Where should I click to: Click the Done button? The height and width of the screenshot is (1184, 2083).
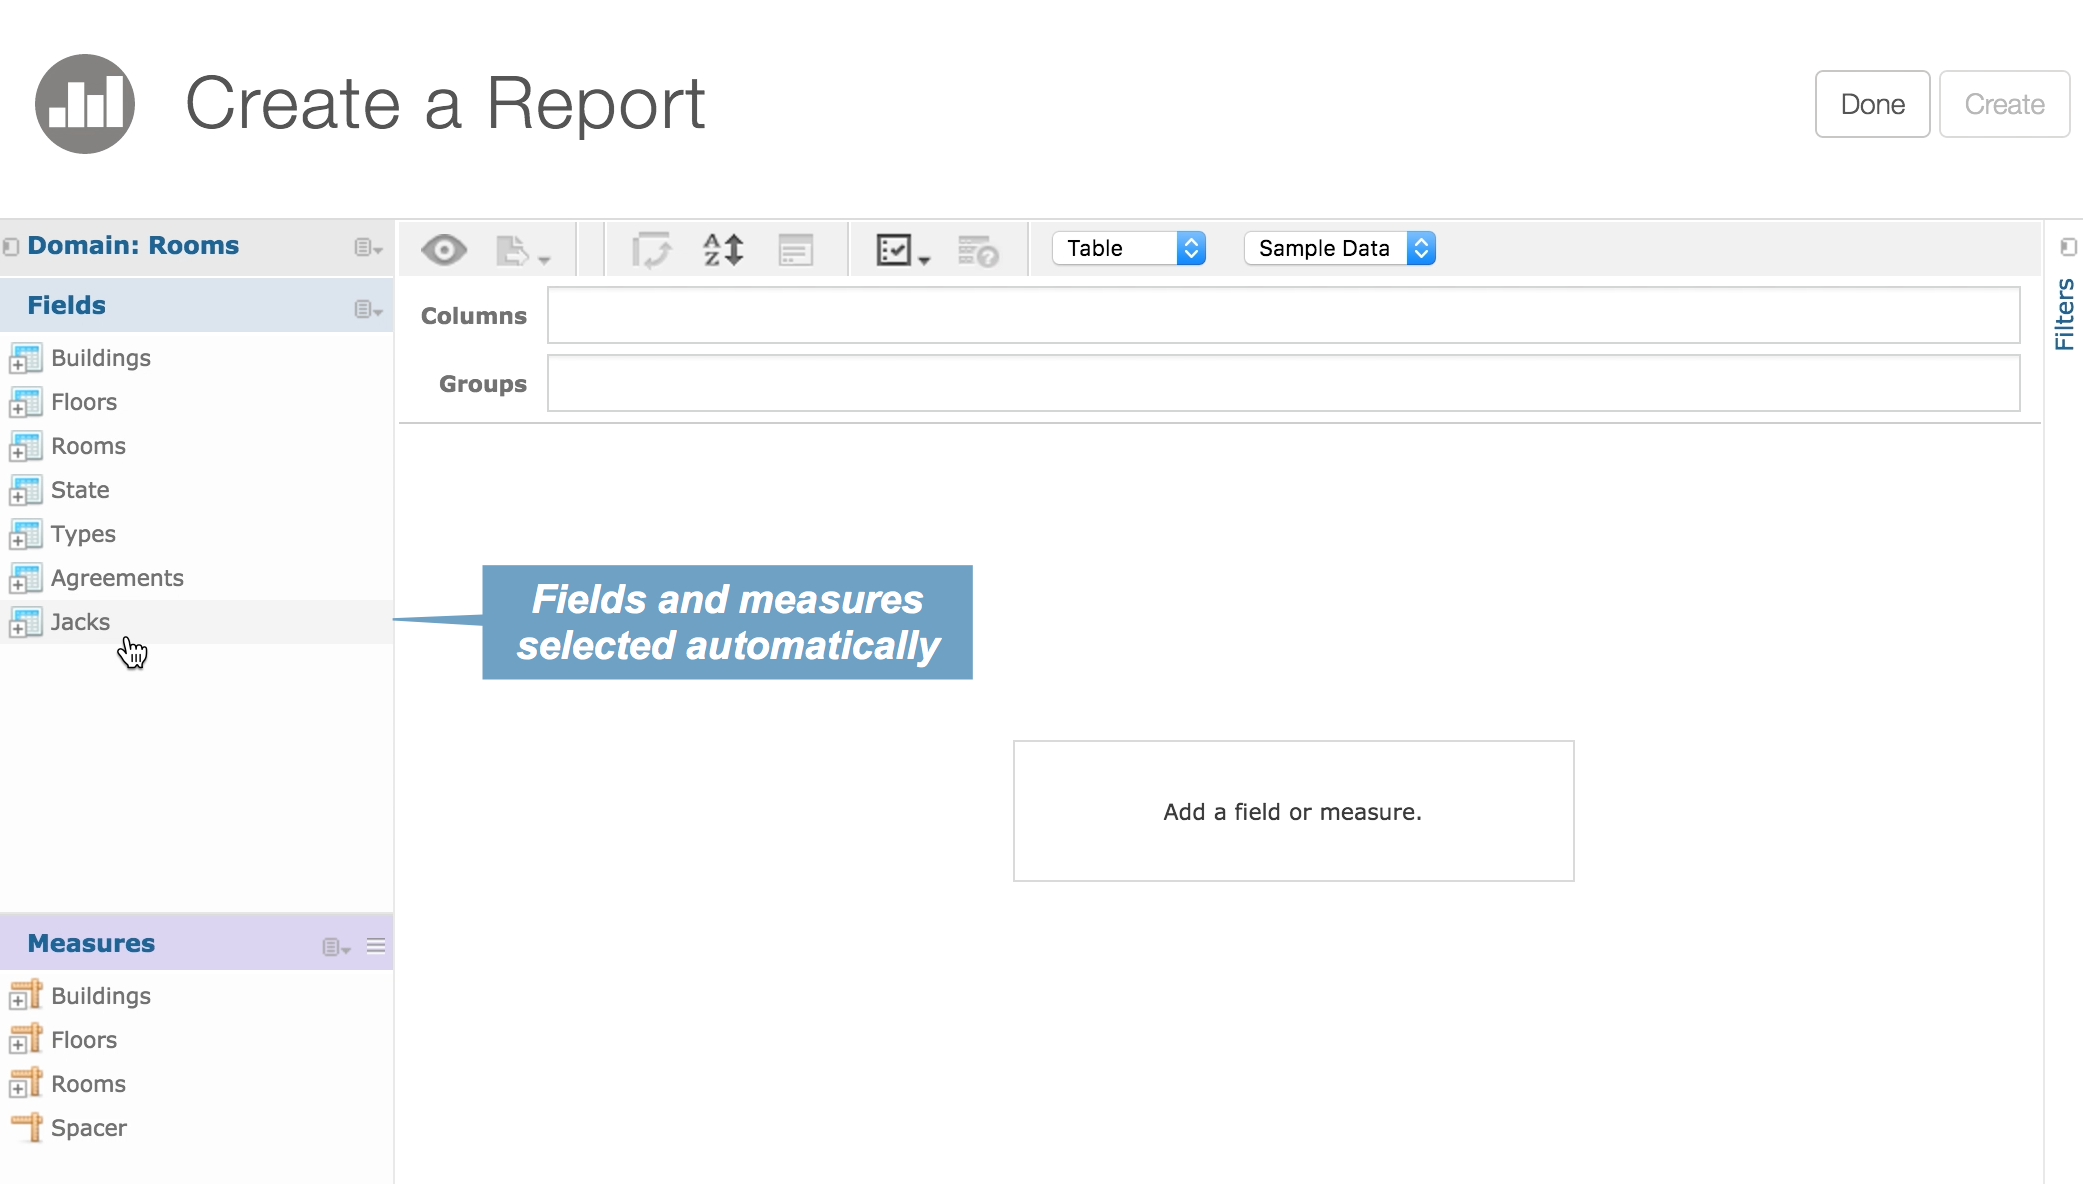point(1872,104)
